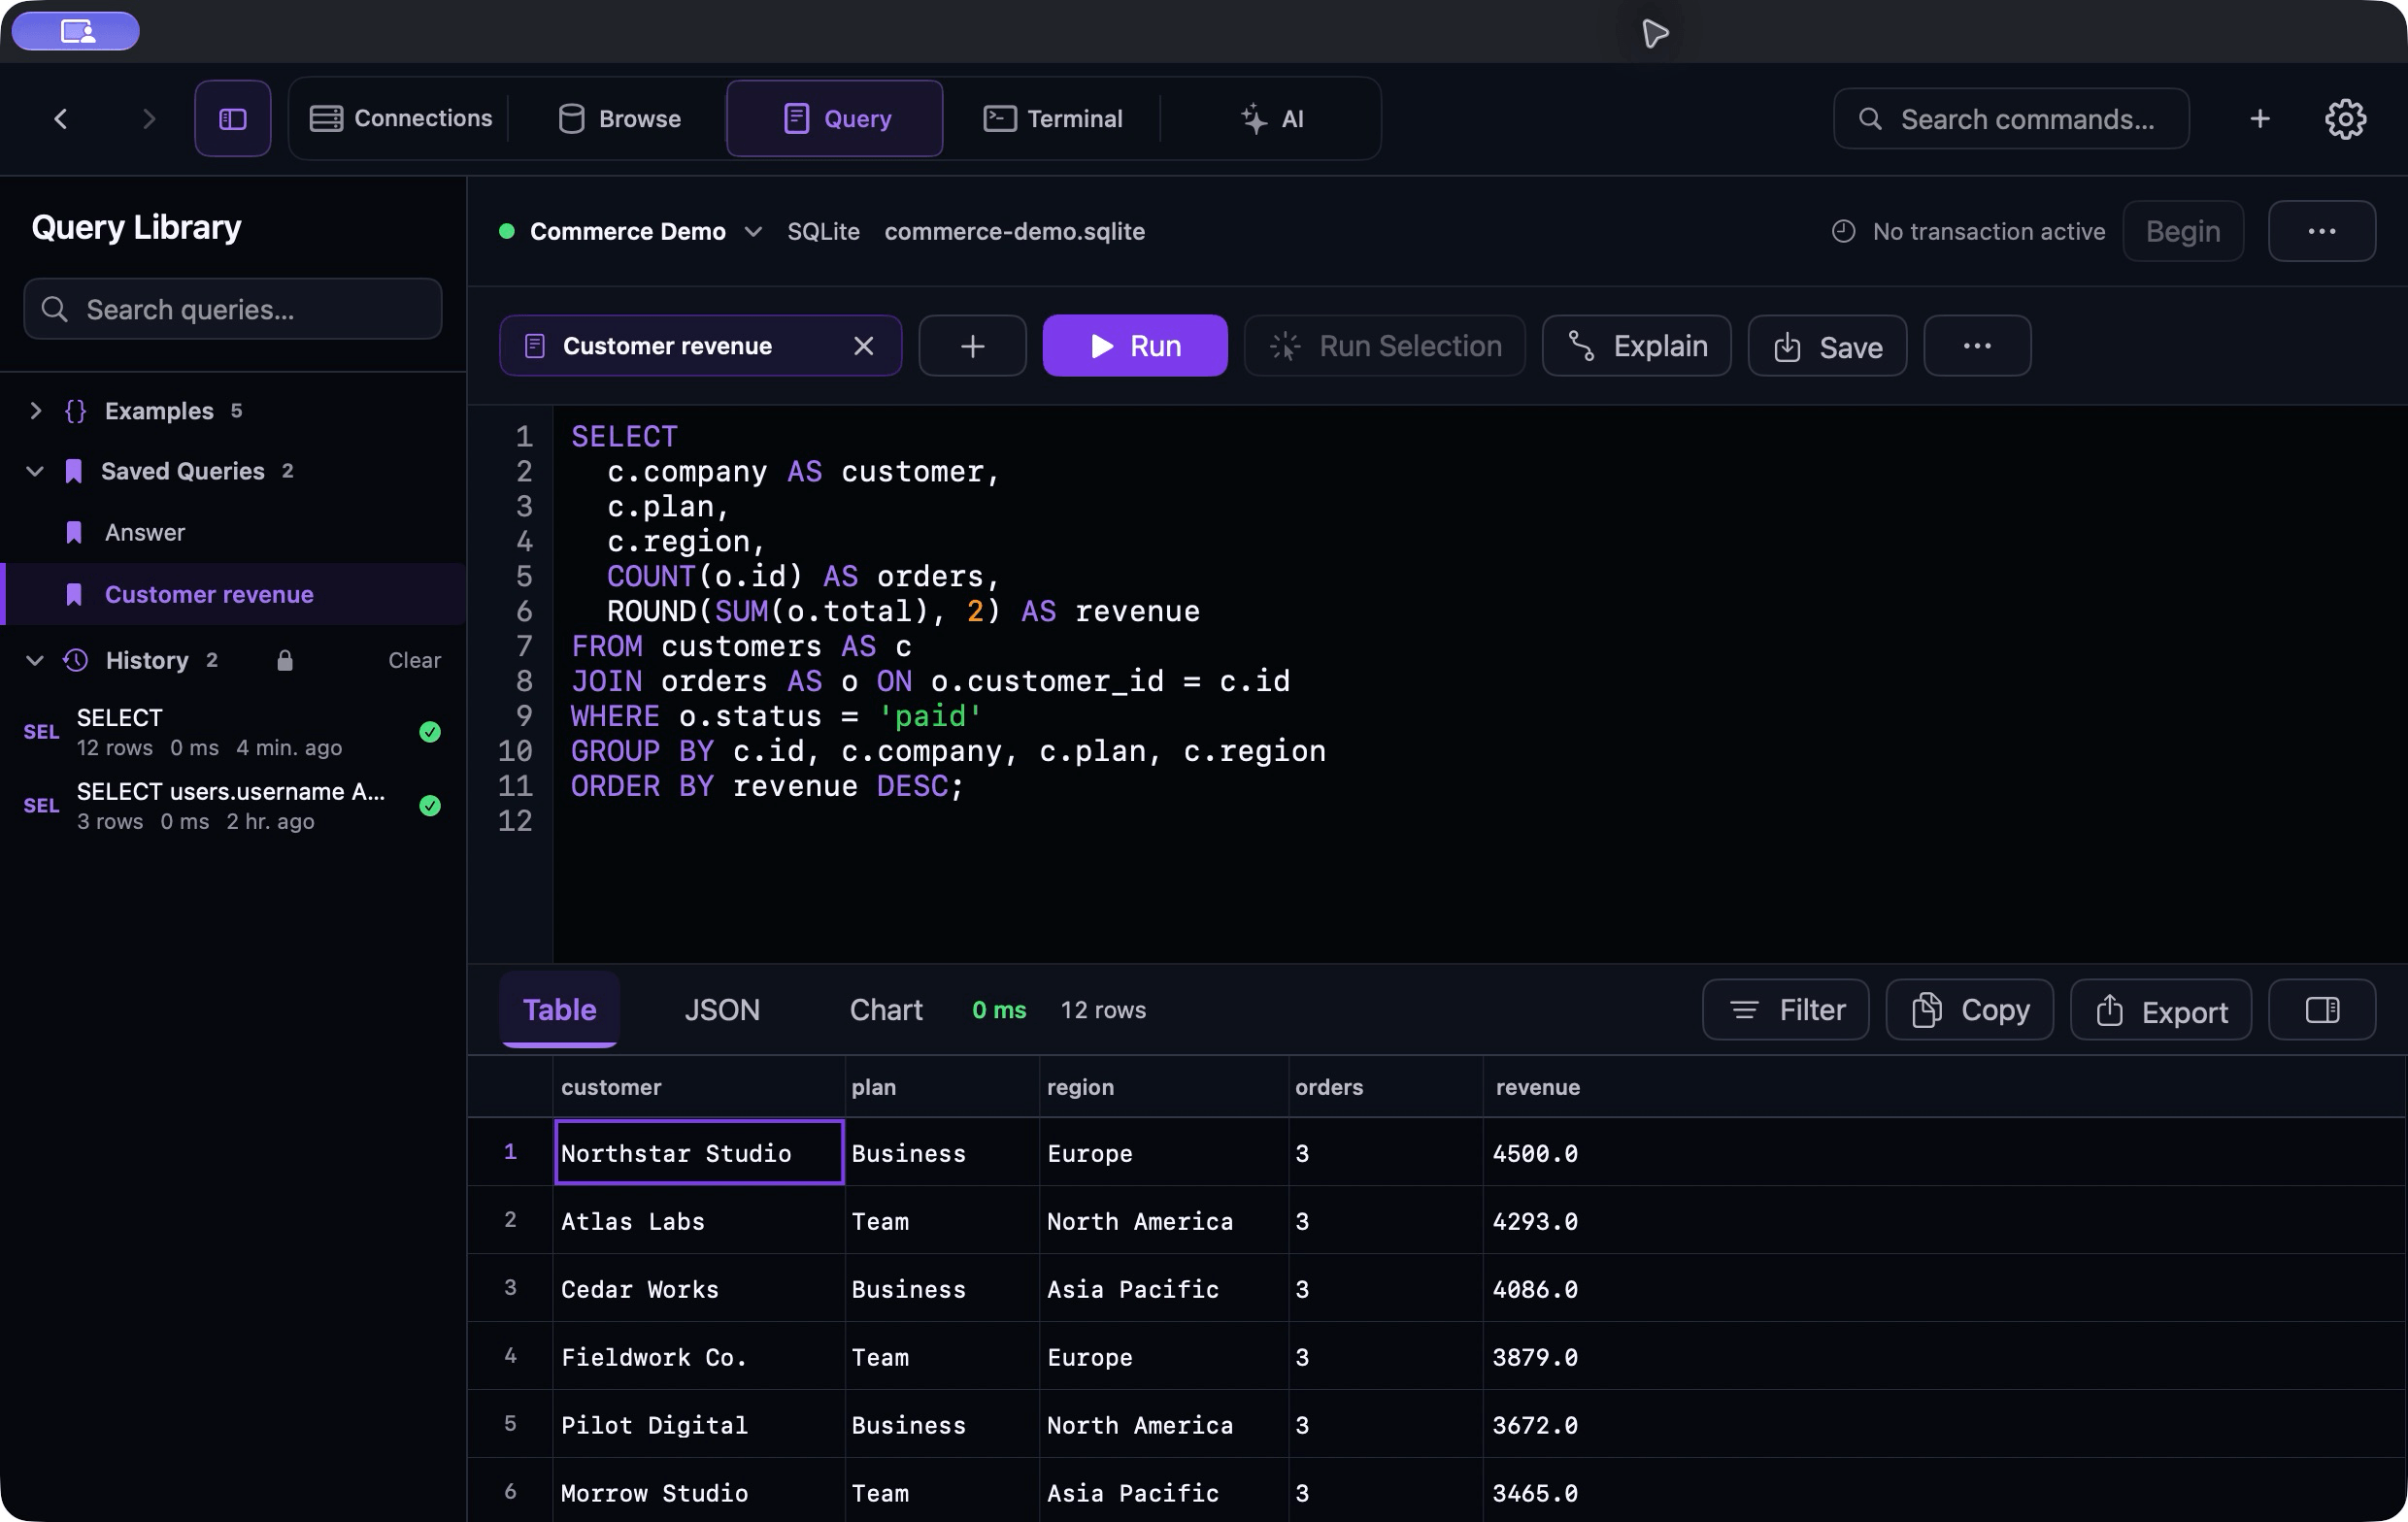Click the plus icon beside command search

[x=2260, y=118]
